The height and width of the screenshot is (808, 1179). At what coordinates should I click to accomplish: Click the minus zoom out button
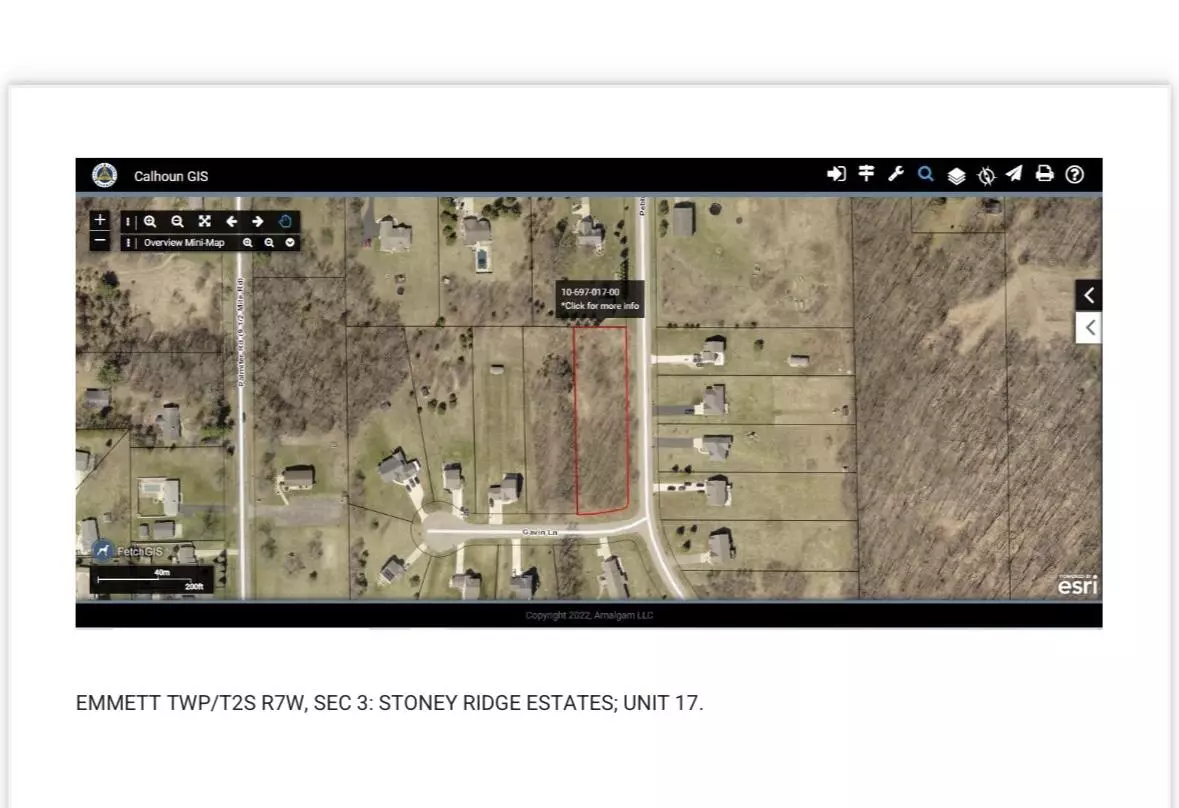coord(99,241)
